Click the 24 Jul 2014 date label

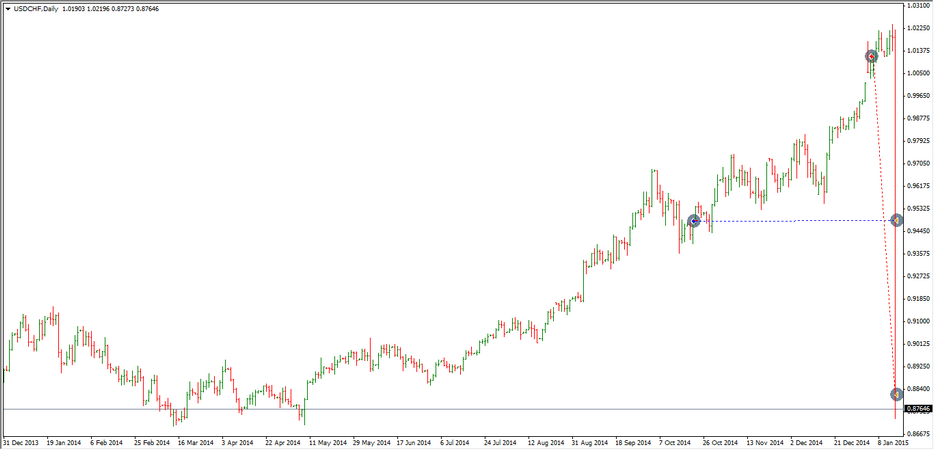pos(502,440)
